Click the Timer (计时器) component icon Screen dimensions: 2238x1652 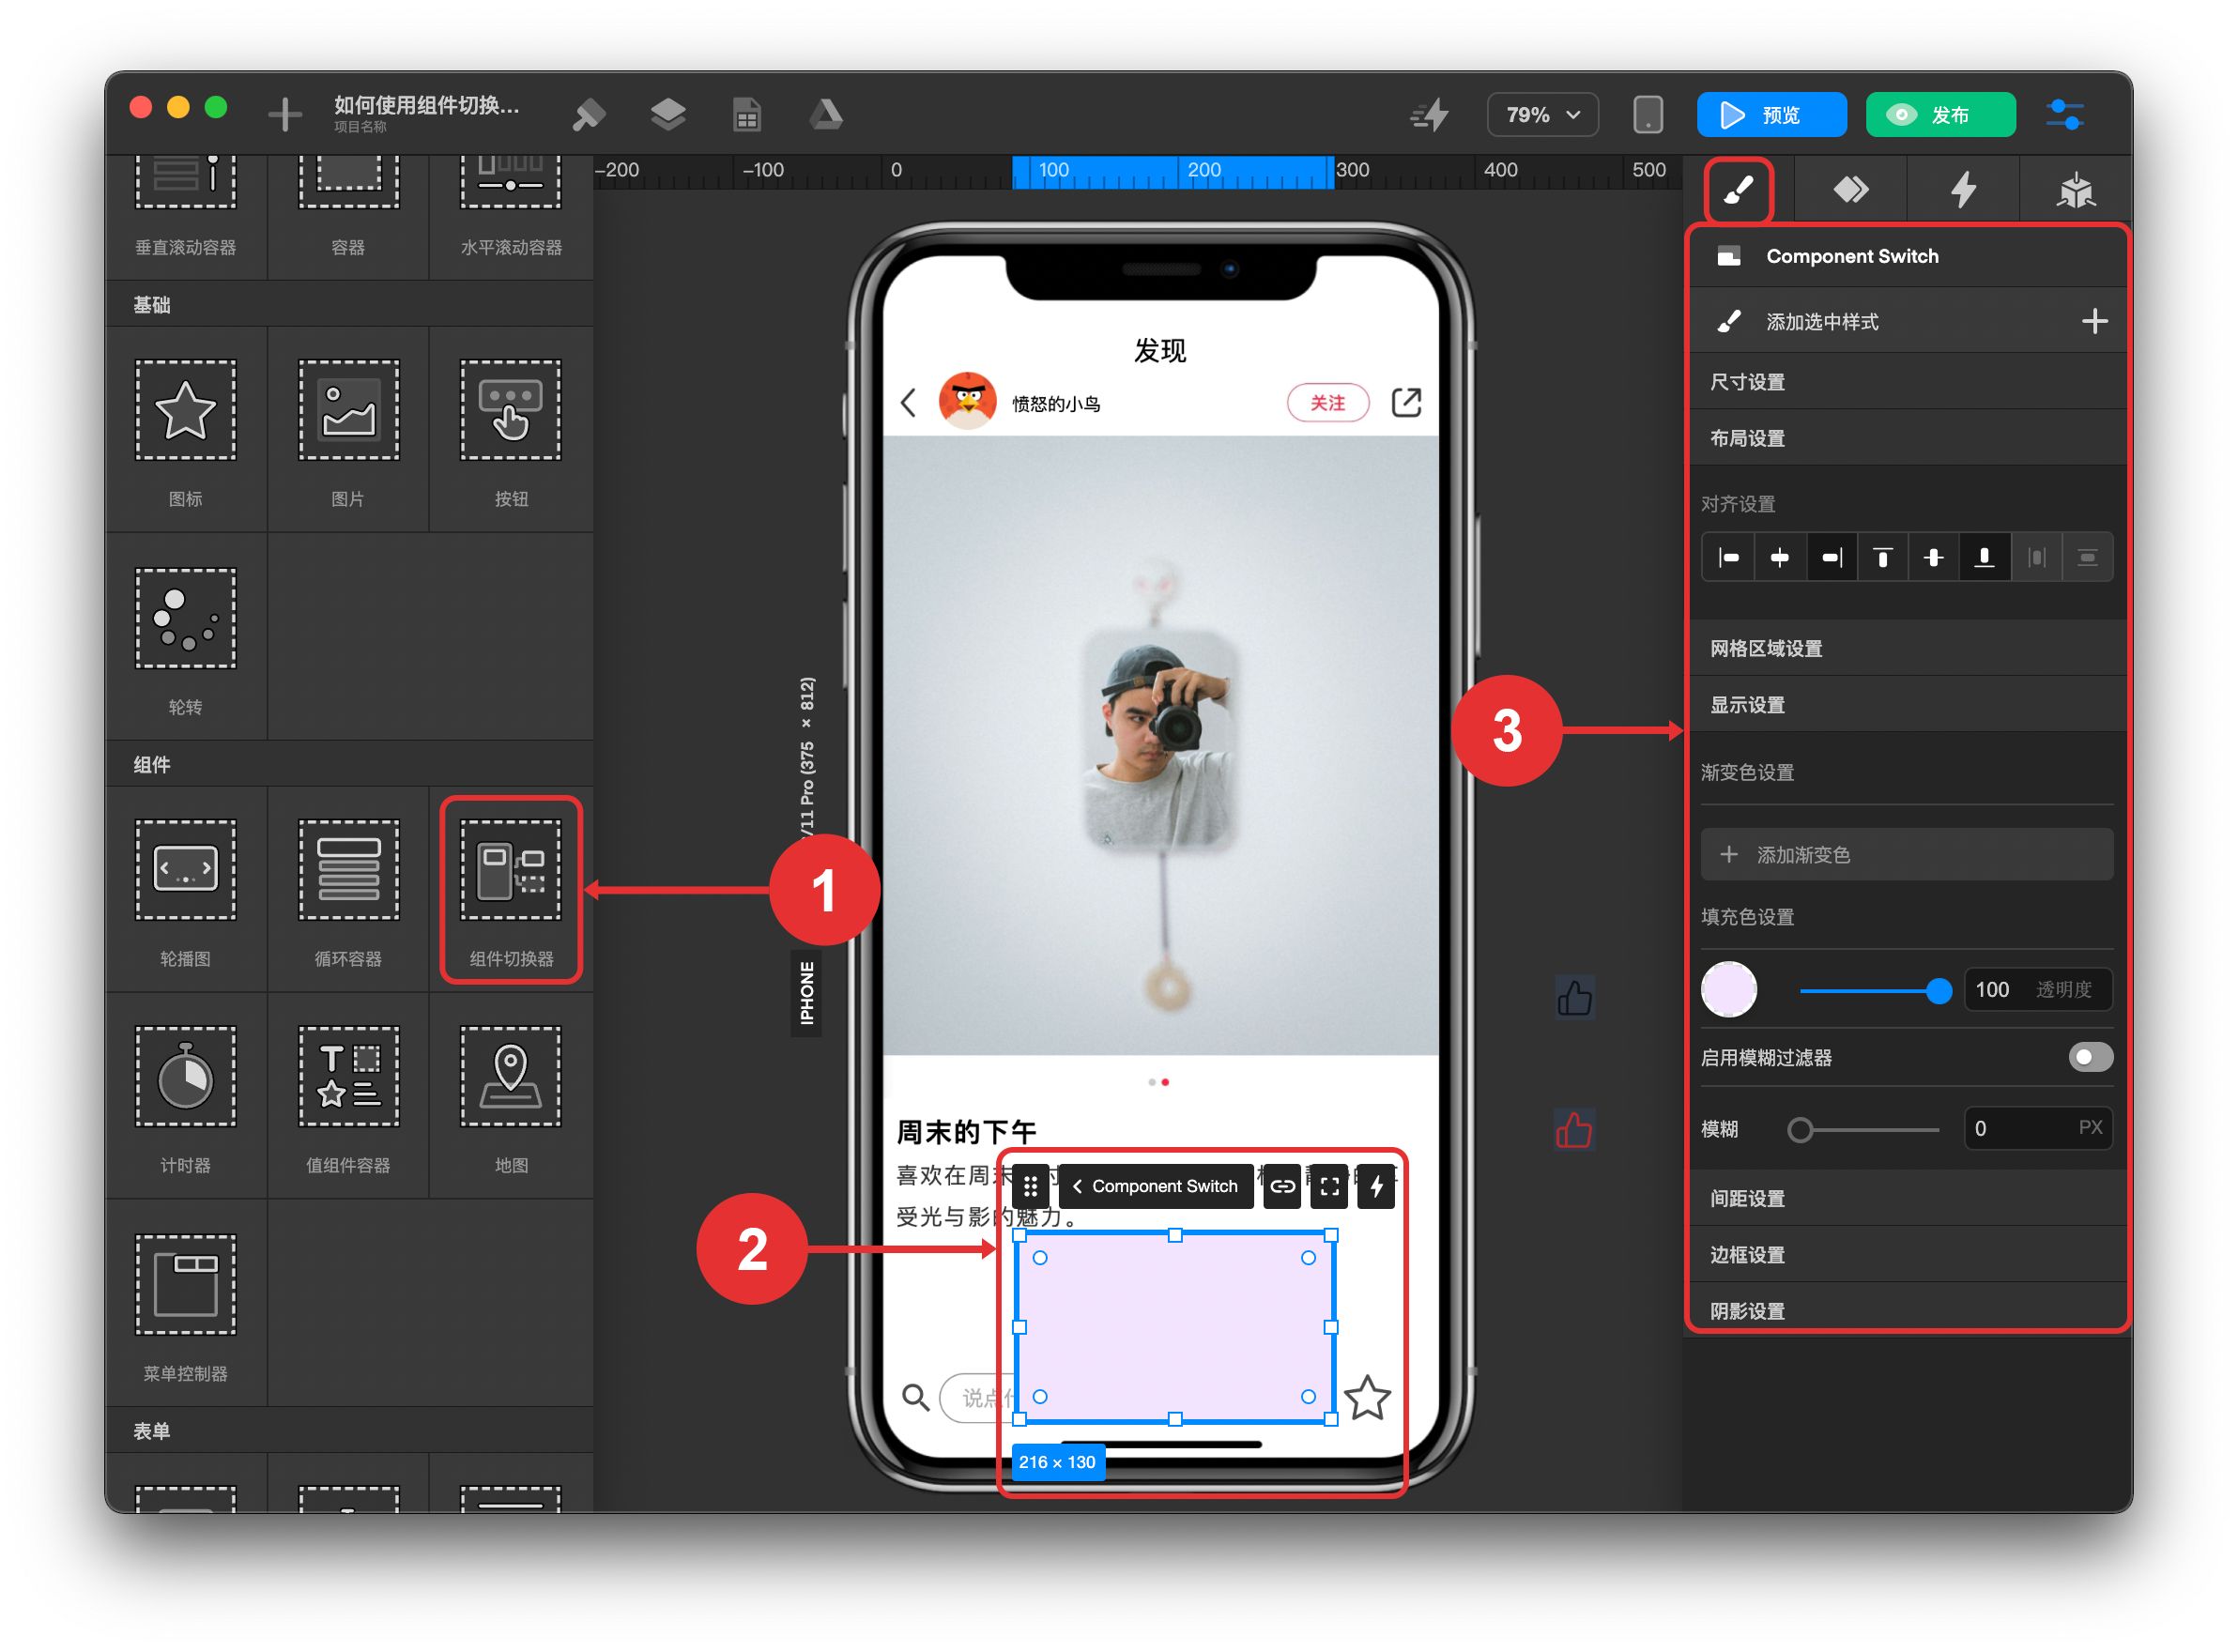coord(186,1078)
